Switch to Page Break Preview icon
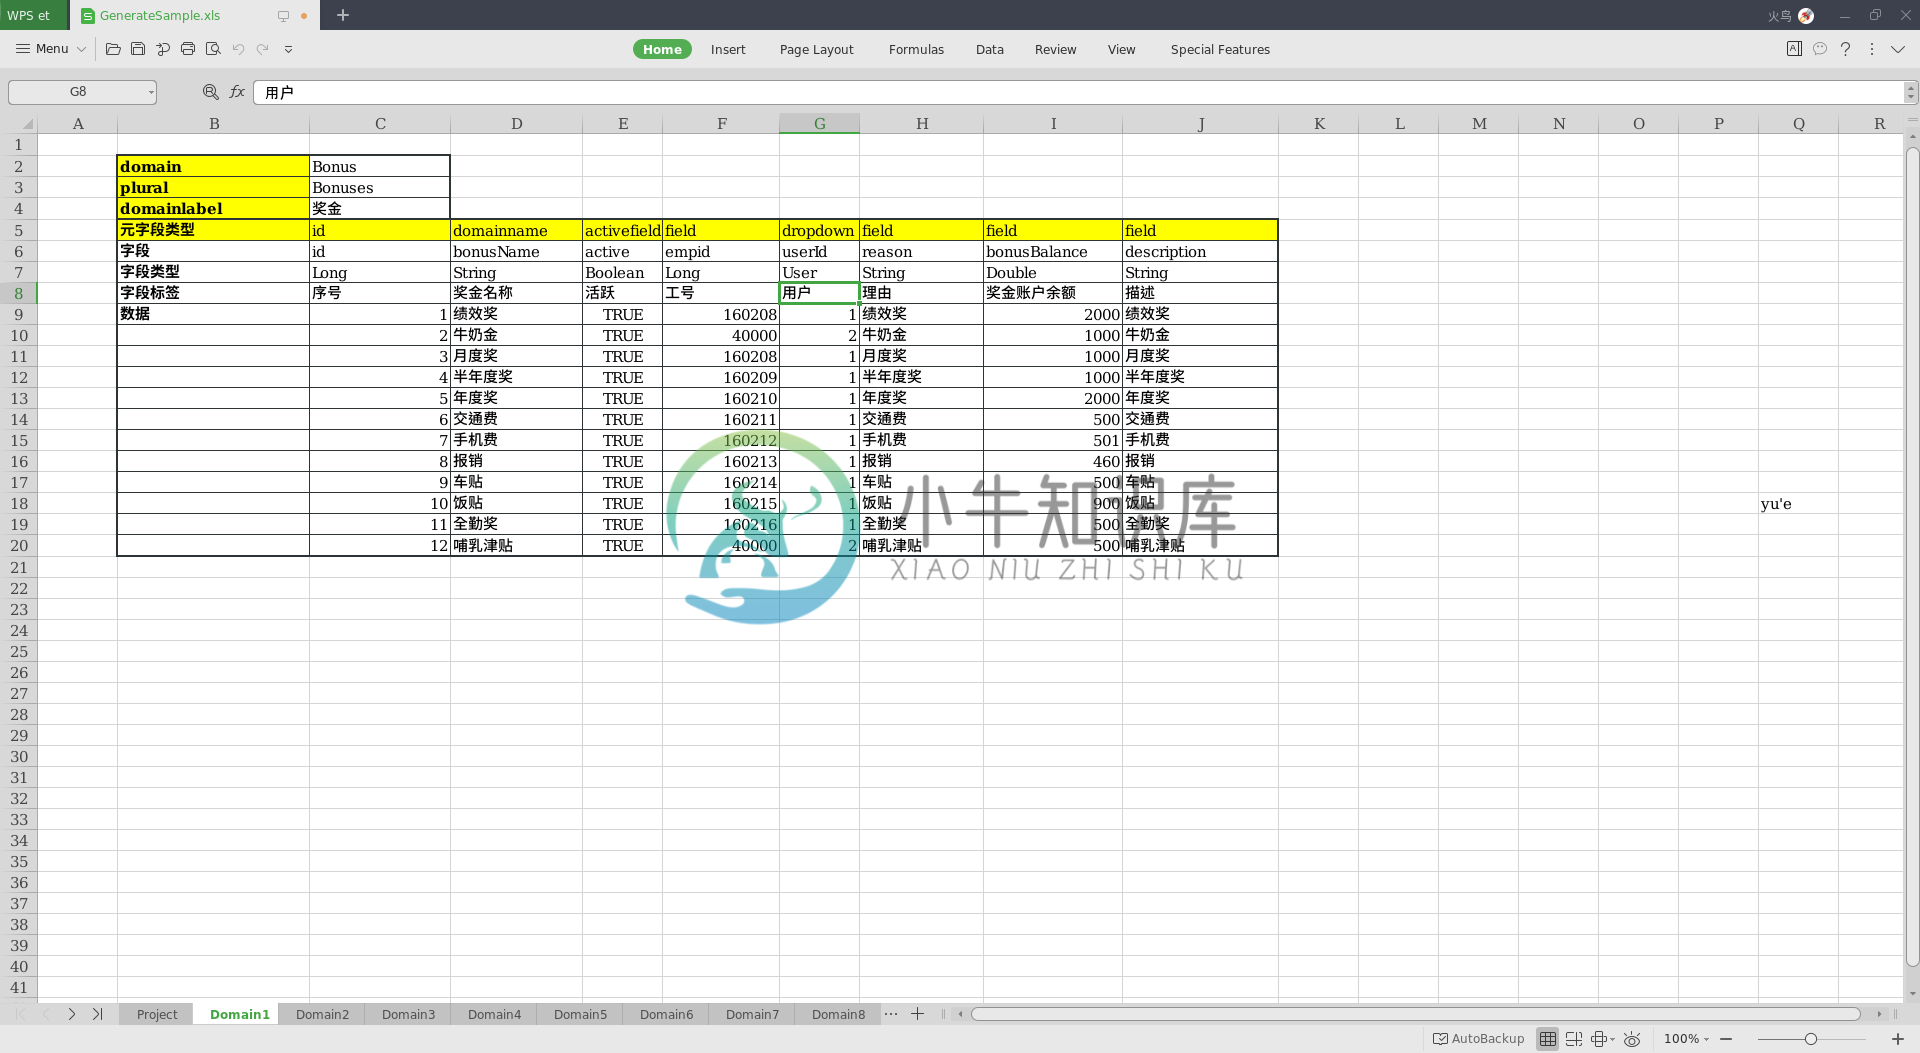This screenshot has width=1920, height=1053. 1574,1039
